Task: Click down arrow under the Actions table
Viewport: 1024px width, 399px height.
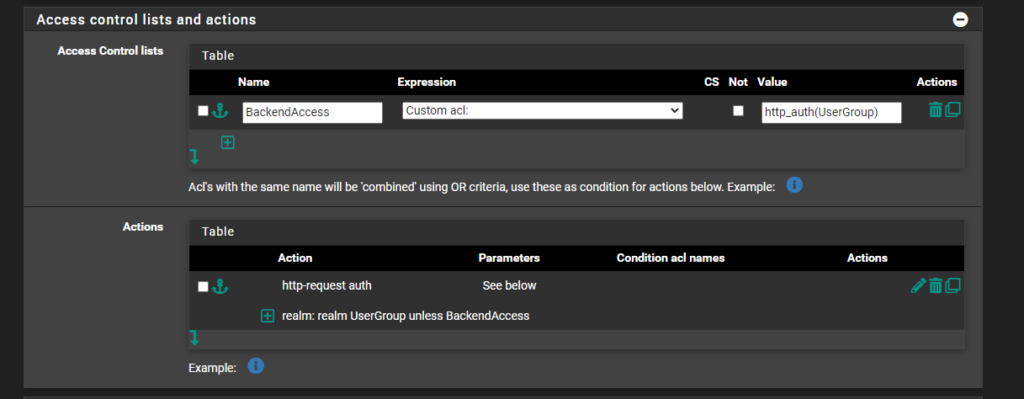Action: tap(194, 338)
